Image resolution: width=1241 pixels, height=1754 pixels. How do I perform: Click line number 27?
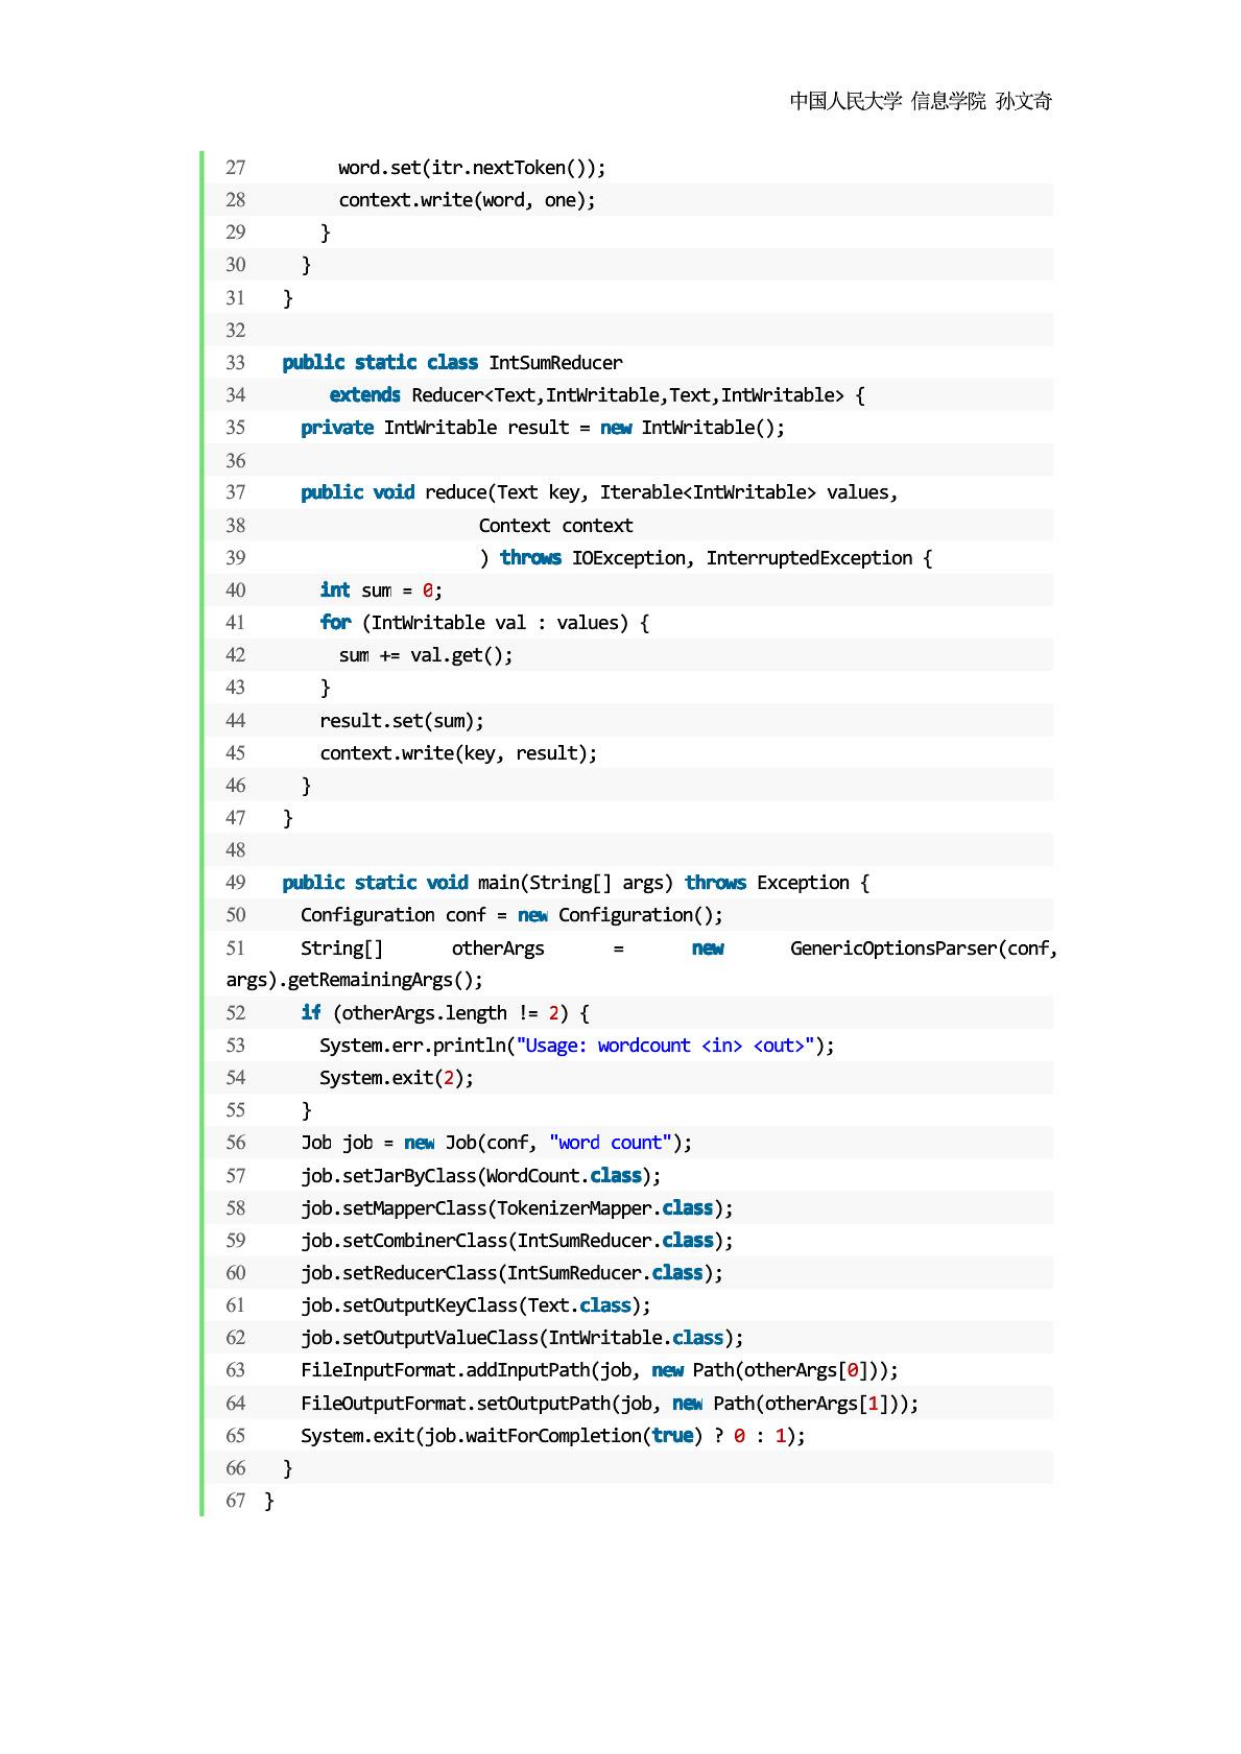[x=235, y=168]
